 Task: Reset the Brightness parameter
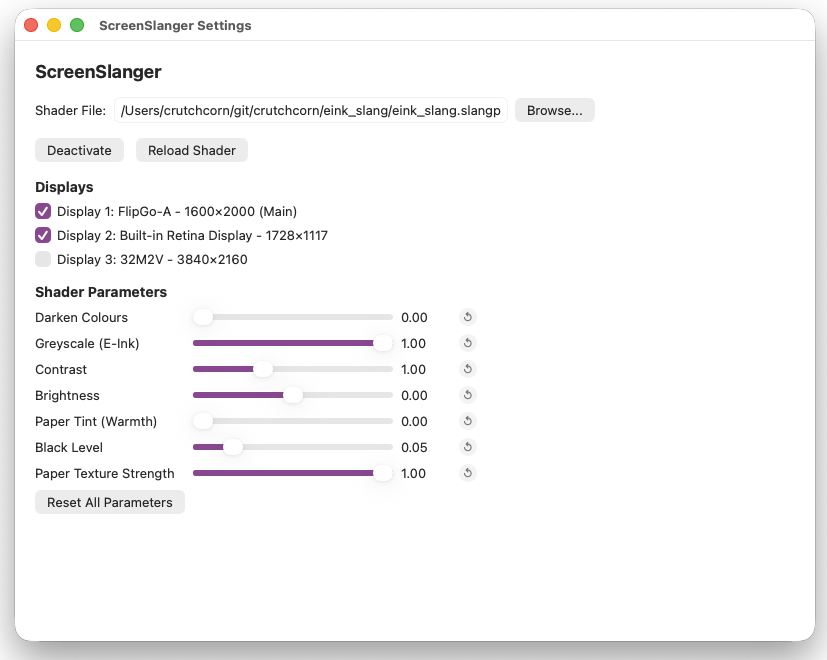pos(467,395)
